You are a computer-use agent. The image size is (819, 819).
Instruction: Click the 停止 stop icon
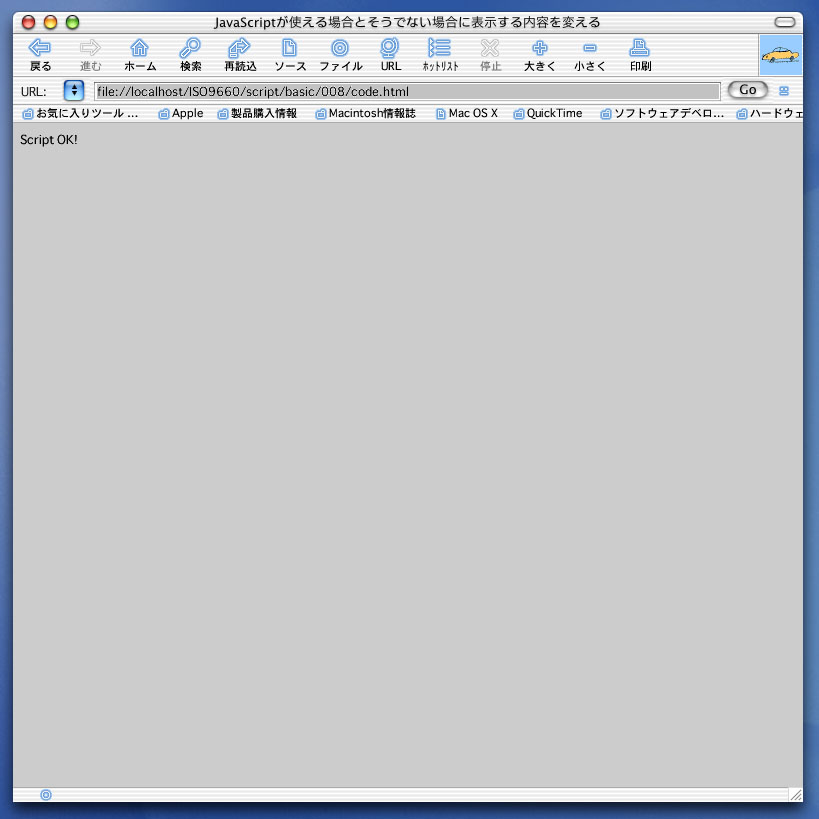pyautogui.click(x=490, y=54)
